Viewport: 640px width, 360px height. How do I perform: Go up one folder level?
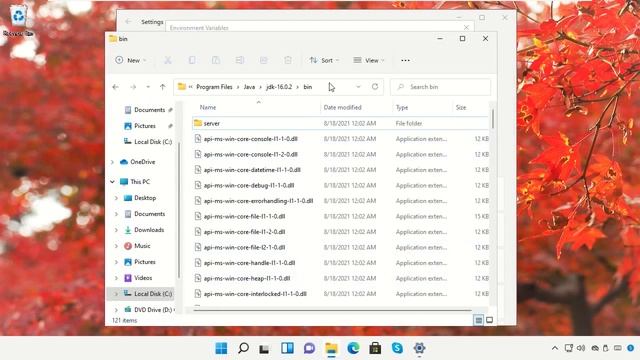(162, 87)
